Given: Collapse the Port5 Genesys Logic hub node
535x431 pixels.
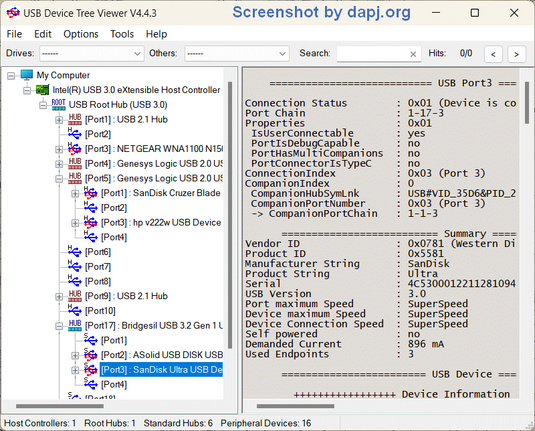Looking at the screenshot, I should click(59, 178).
